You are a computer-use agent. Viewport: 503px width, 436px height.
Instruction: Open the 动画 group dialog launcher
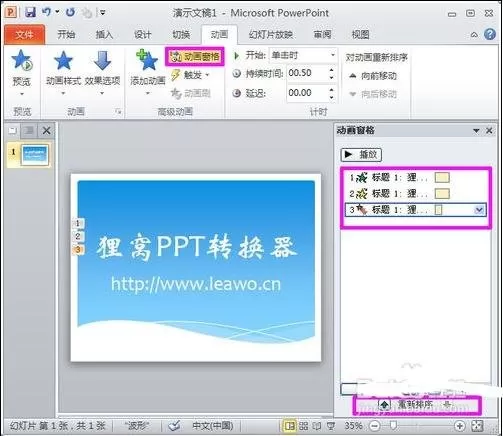coord(118,112)
